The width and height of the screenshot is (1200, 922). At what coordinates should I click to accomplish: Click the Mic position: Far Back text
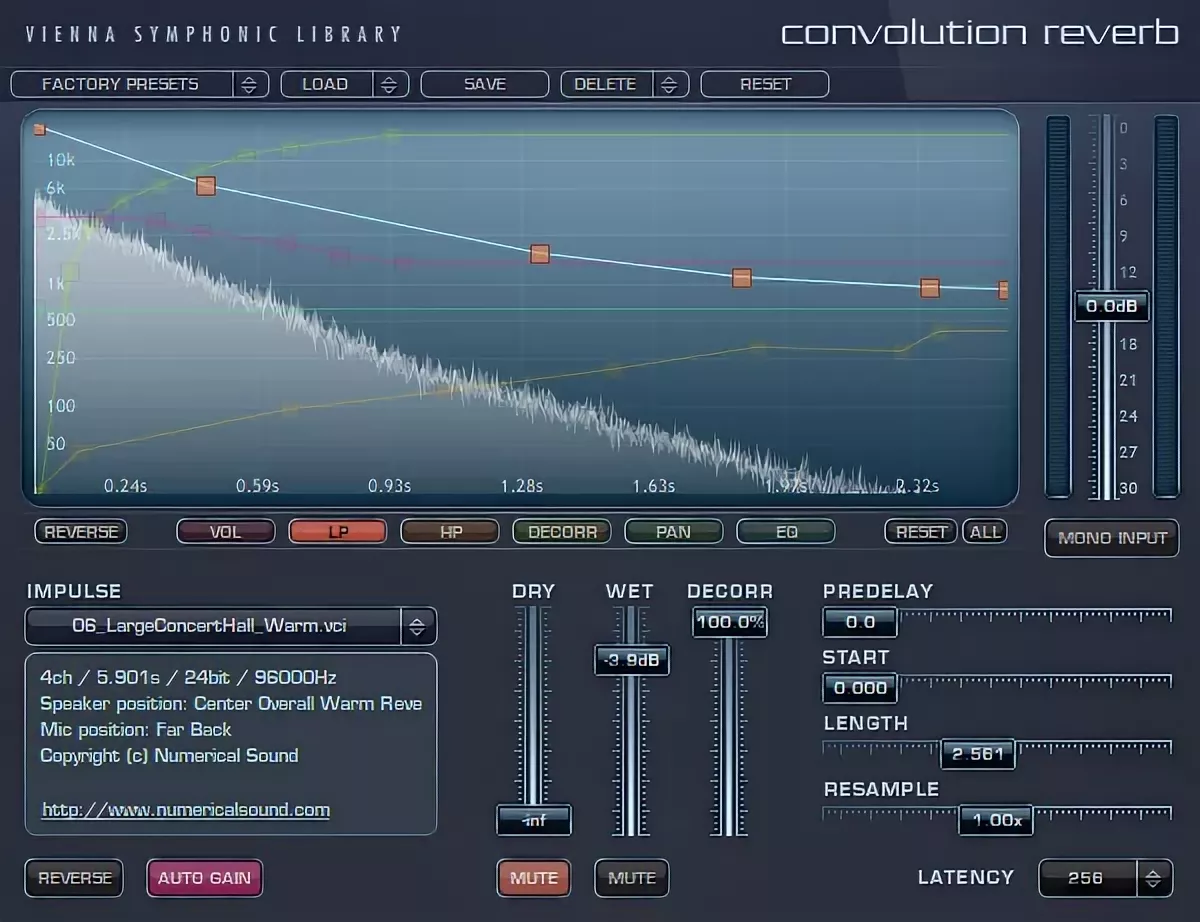[x=136, y=729]
